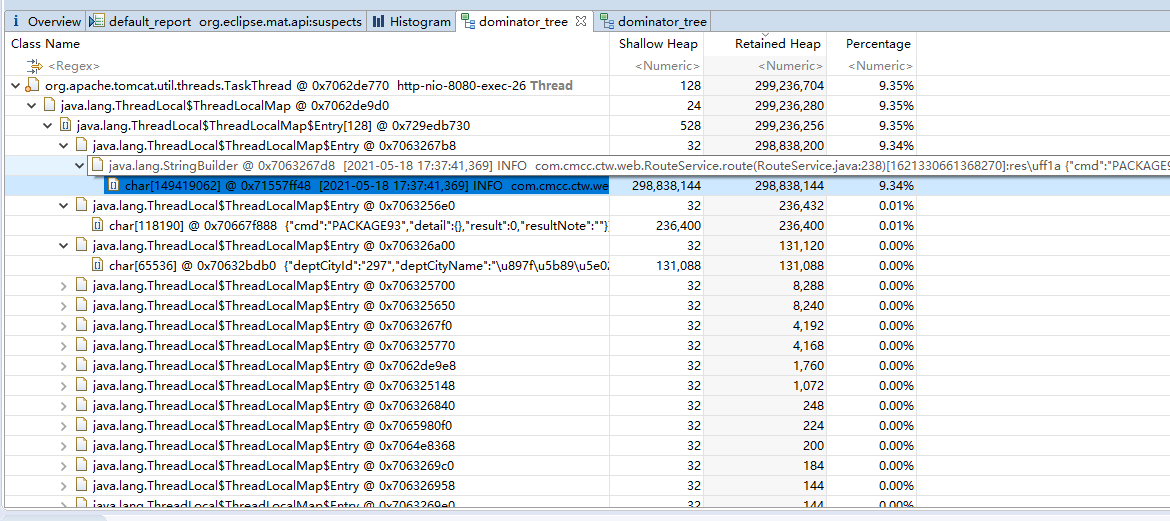Click the StringBuilder @ 0x7063267d8 object icon
This screenshot has width=1170, height=521.
pos(97,165)
